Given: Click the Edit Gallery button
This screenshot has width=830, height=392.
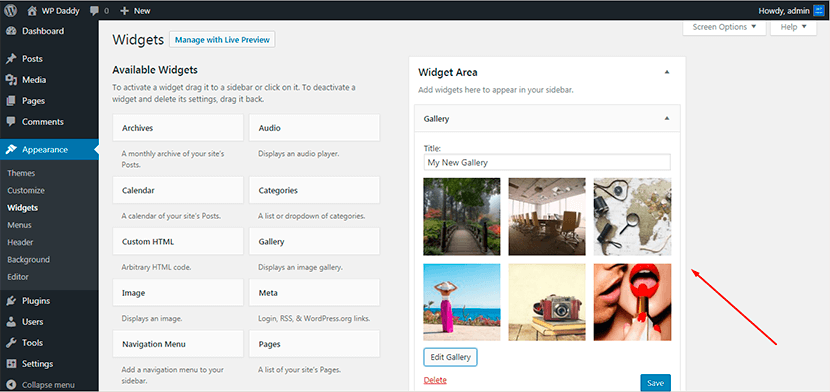Looking at the screenshot, I should (450, 357).
